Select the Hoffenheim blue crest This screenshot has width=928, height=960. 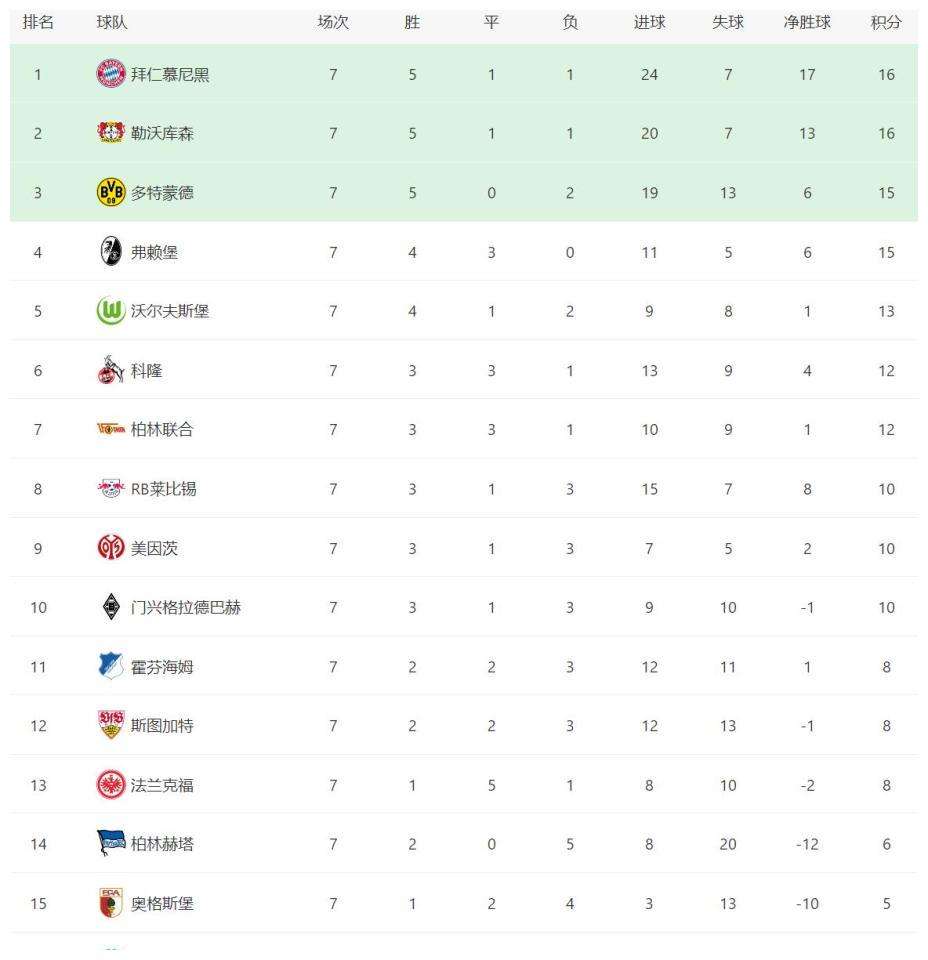coord(111,666)
